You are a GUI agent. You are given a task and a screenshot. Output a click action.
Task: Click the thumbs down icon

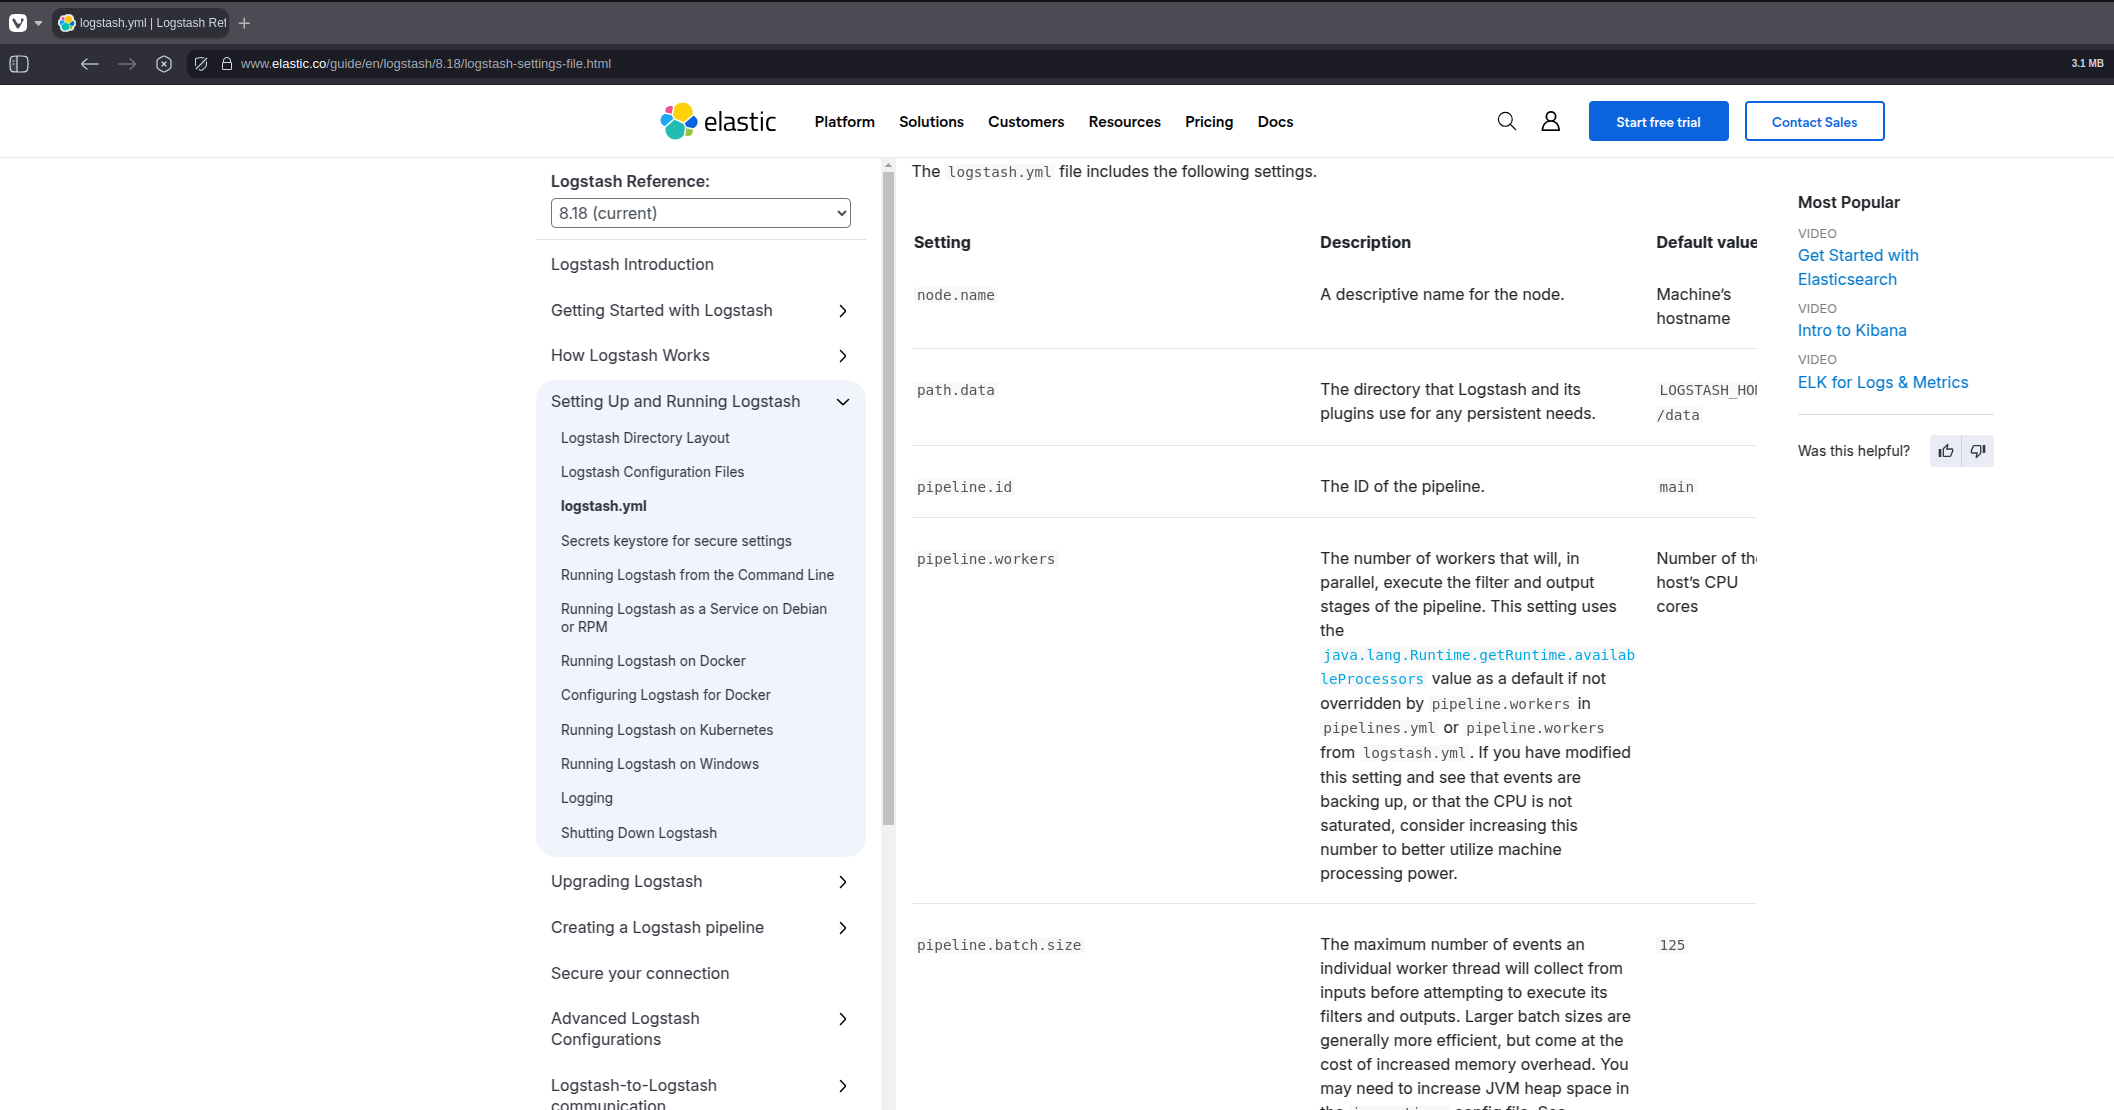pos(1977,451)
